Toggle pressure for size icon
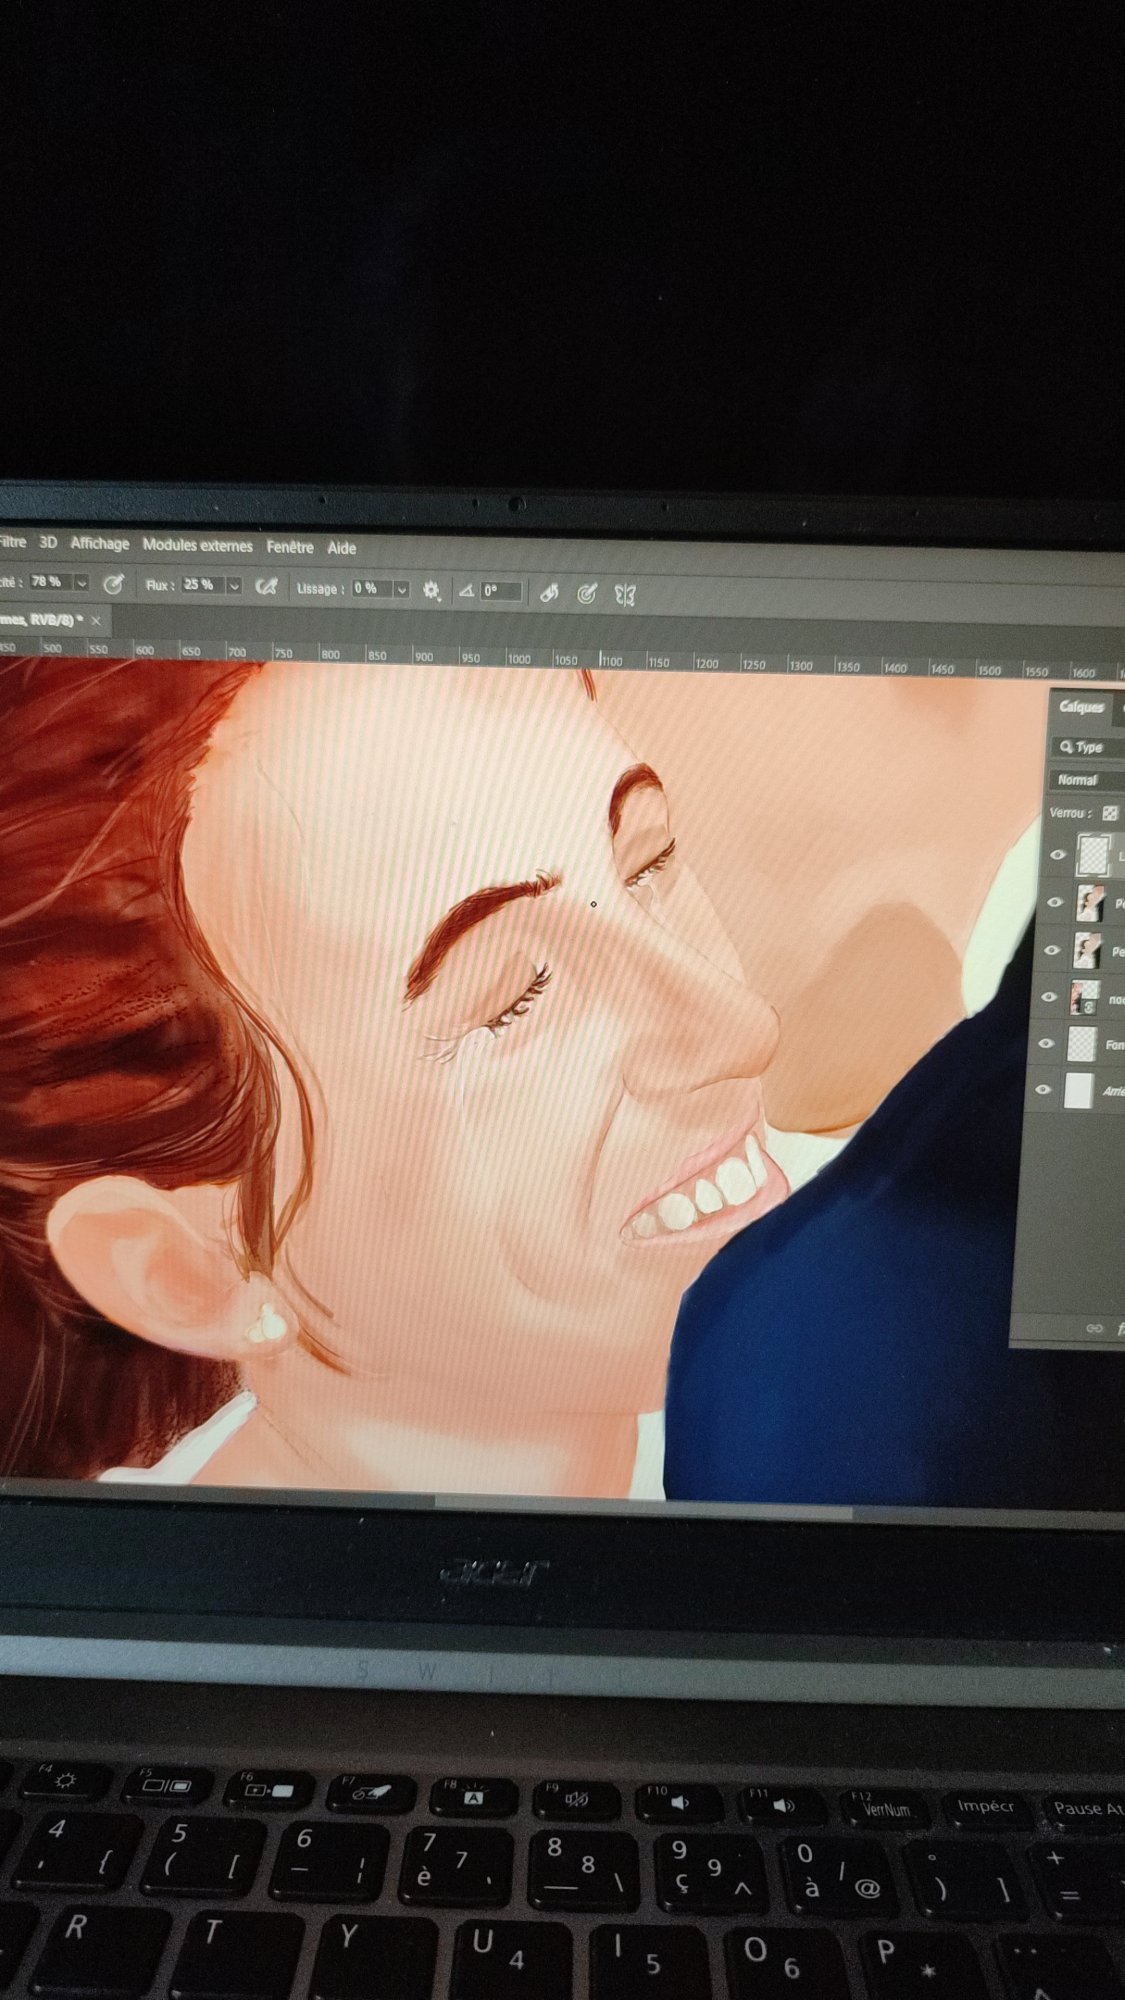Screen dimensions: 1125x2000 click(x=587, y=594)
